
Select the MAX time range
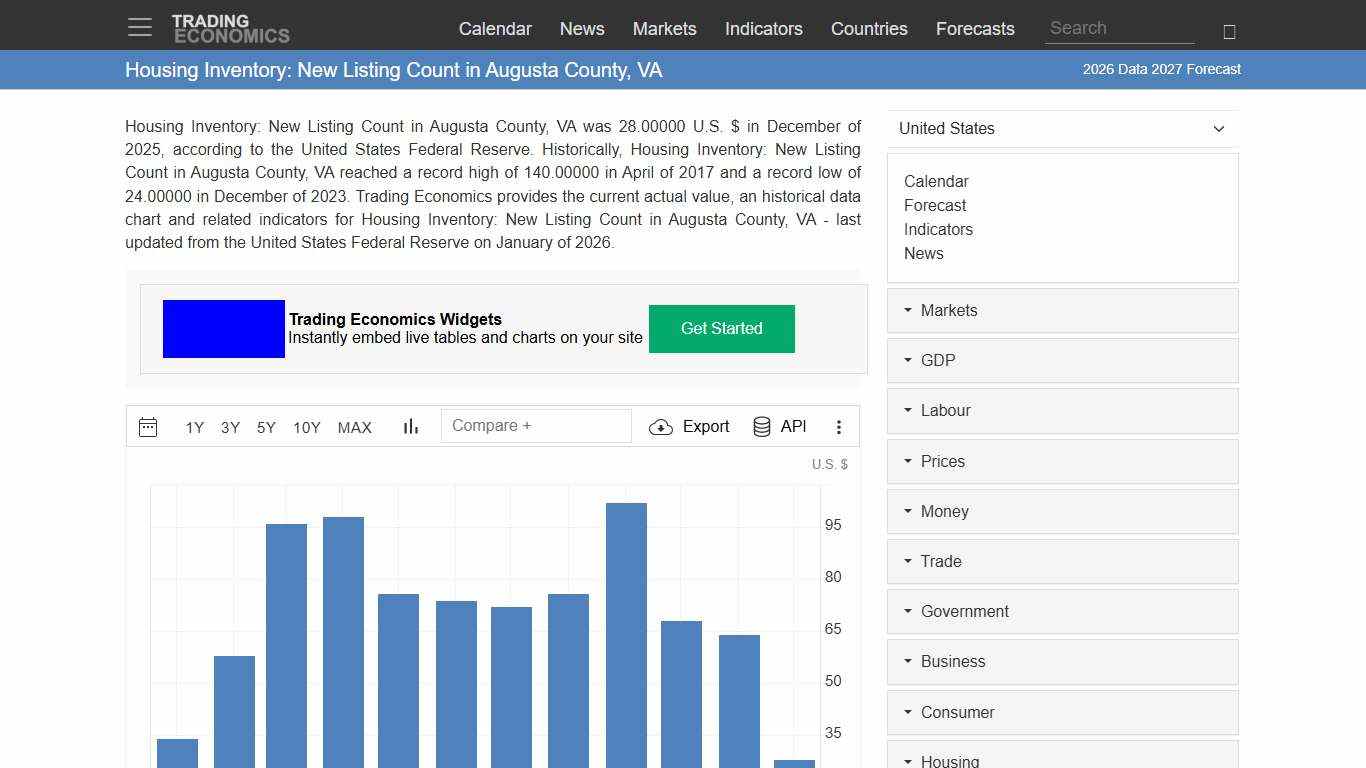(x=355, y=427)
